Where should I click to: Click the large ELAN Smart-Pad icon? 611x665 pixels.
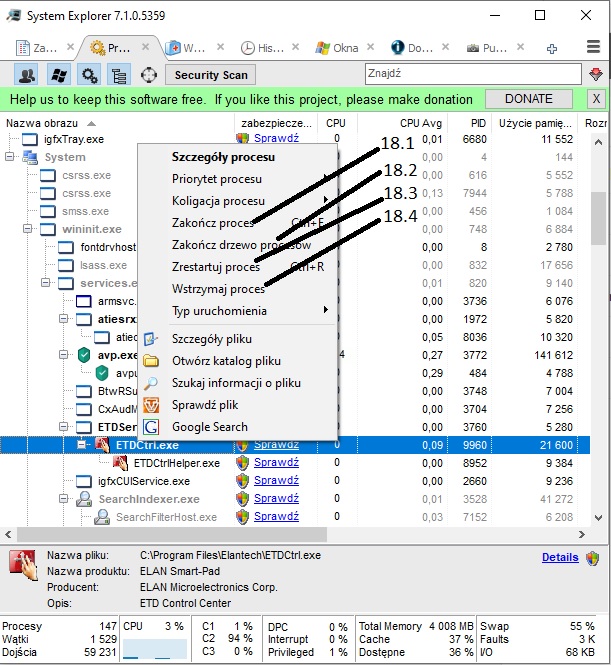[23, 565]
